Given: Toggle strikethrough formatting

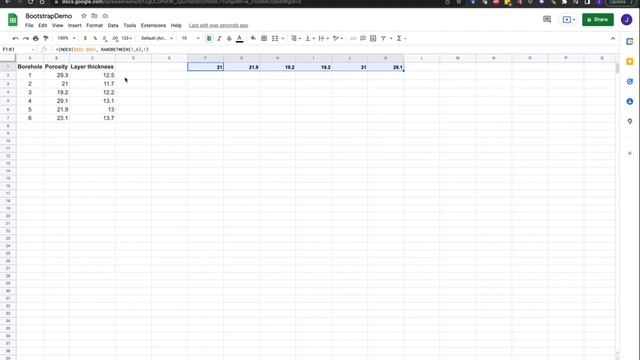Looking at the screenshot, I should tap(229, 38).
